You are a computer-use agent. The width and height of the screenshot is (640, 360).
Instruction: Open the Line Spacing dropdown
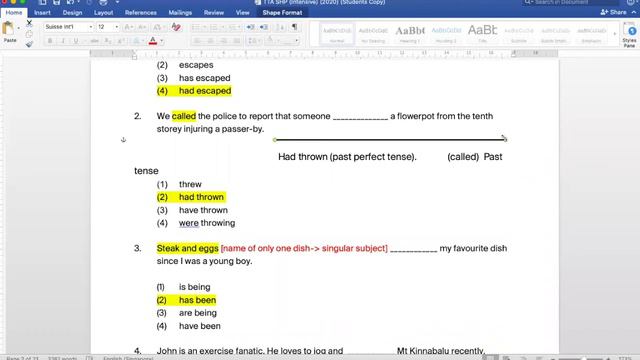click(253, 41)
